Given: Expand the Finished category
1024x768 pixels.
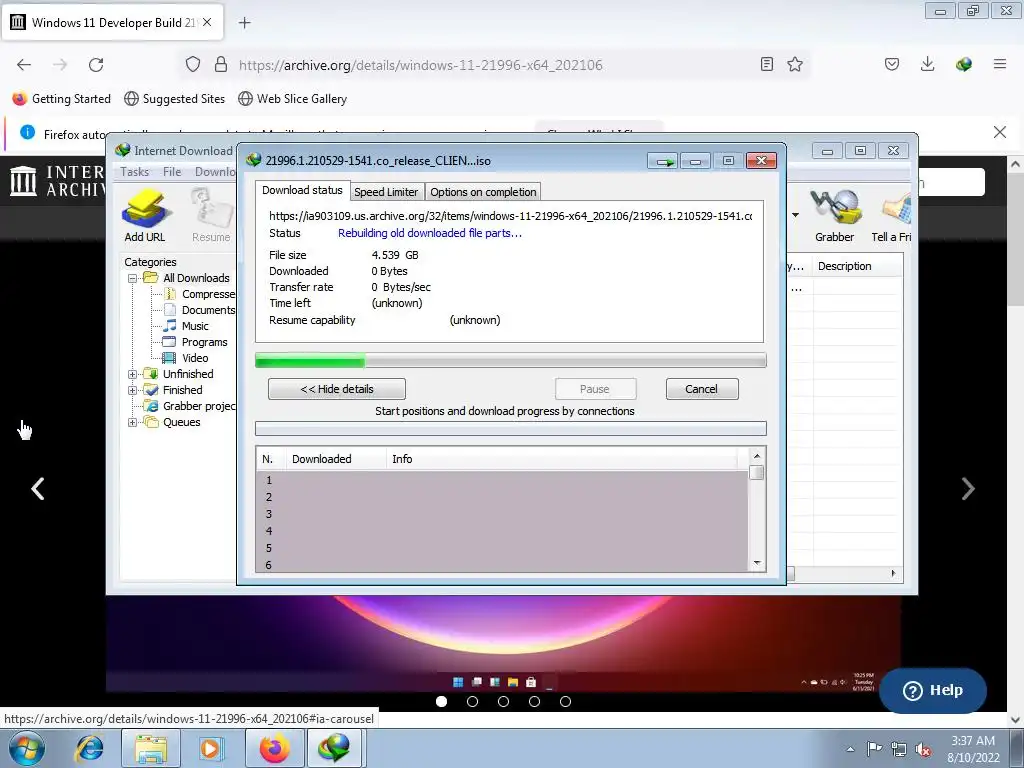Looking at the screenshot, I should (x=133, y=391).
